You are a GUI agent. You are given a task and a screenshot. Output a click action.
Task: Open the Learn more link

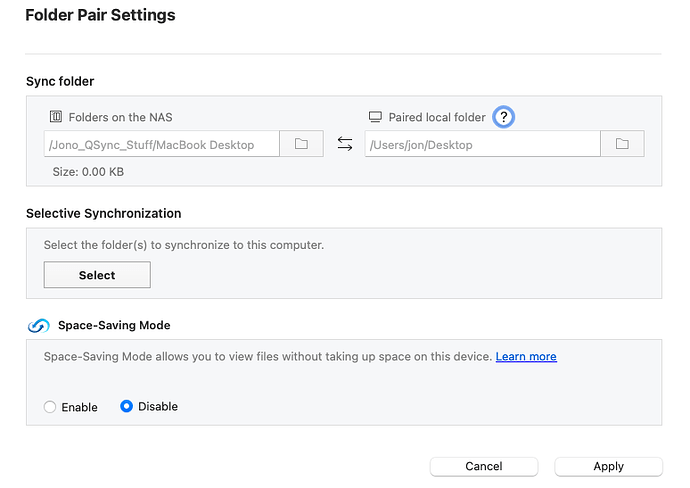526,356
